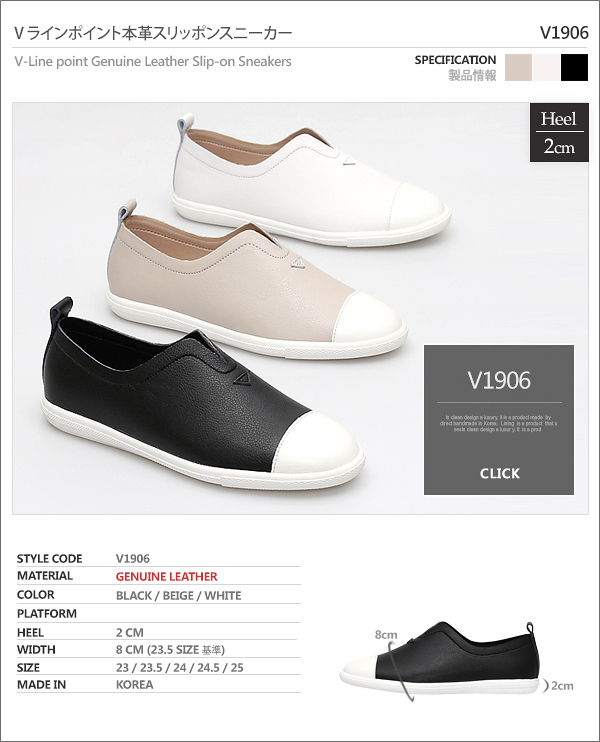
Task: Click the black side-view shoe diagram
Action: (x=440, y=660)
